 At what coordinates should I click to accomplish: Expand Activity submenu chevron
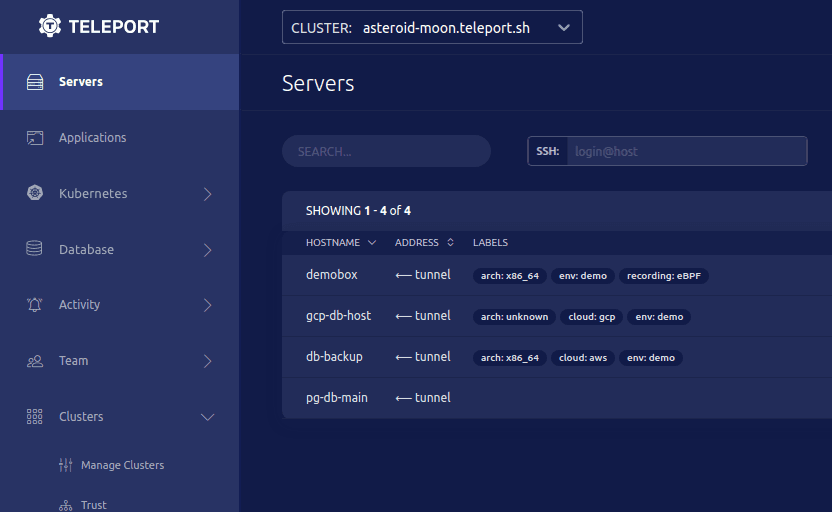tap(207, 305)
